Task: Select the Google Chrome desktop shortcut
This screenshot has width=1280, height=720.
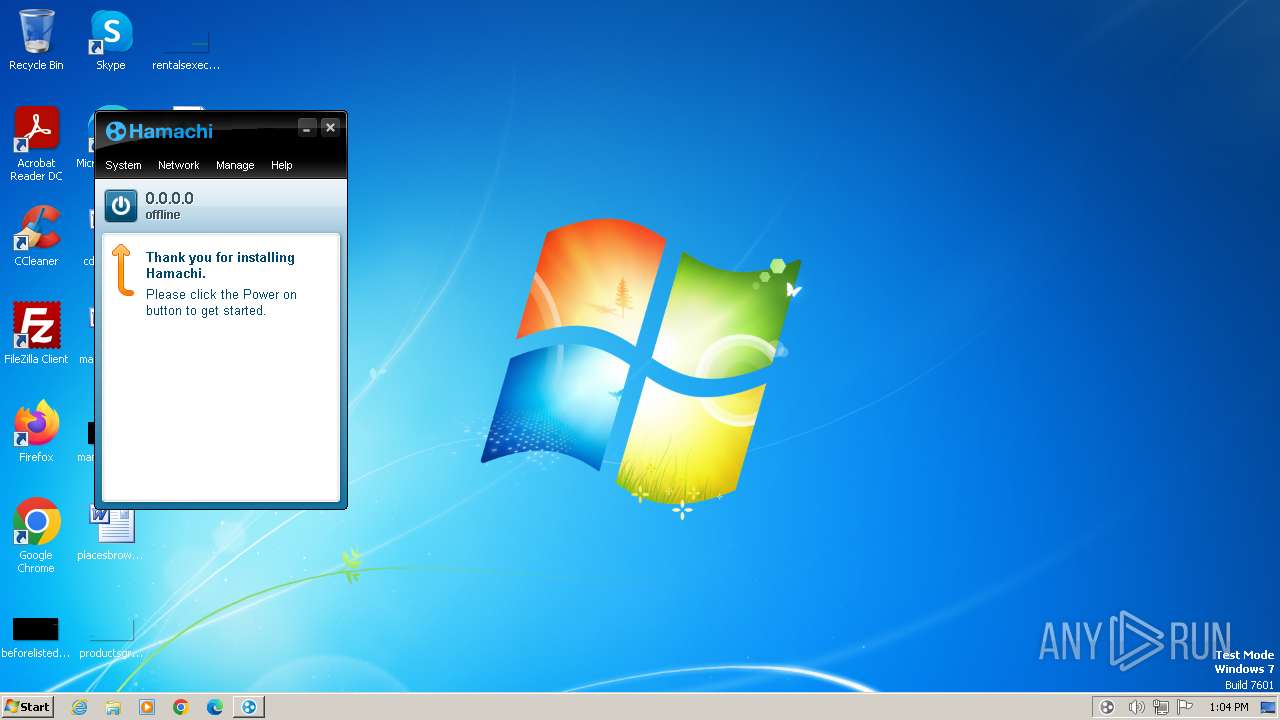Action: click(36, 536)
